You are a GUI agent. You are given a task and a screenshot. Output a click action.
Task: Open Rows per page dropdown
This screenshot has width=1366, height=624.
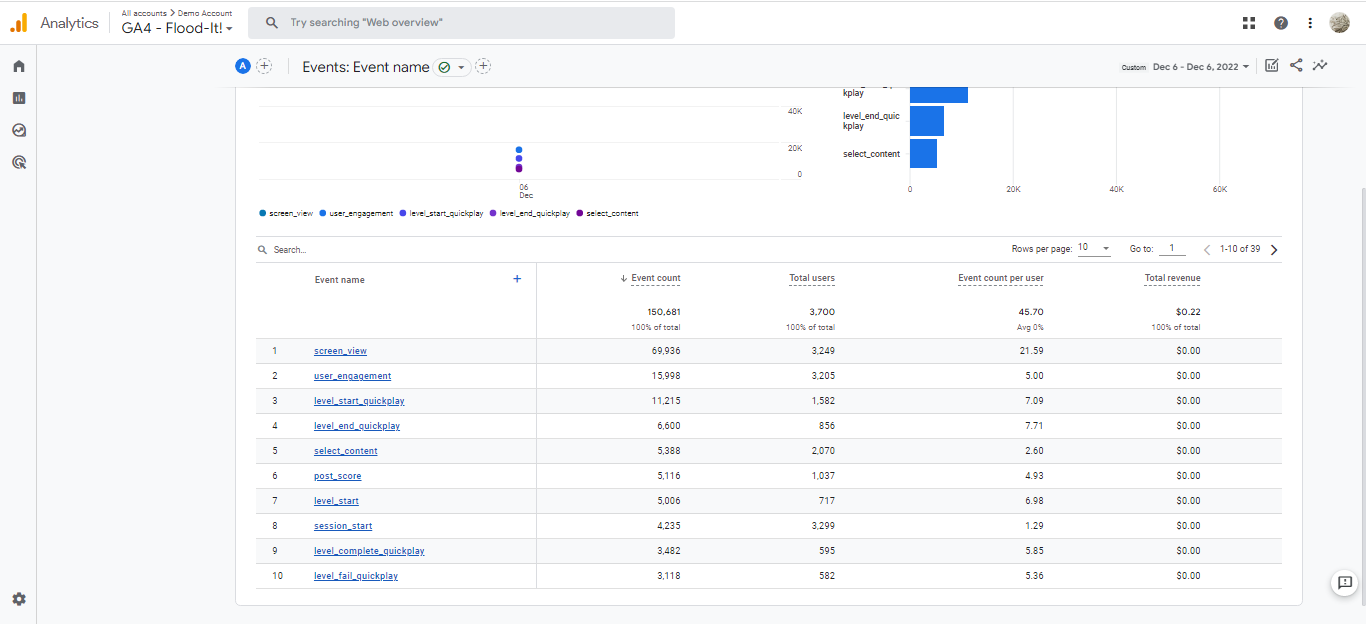coord(1094,248)
